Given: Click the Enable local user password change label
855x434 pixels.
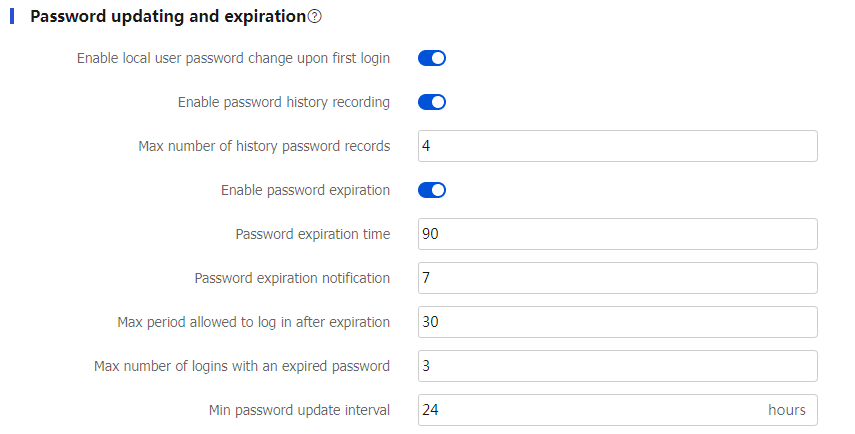Looking at the screenshot, I should (x=233, y=58).
